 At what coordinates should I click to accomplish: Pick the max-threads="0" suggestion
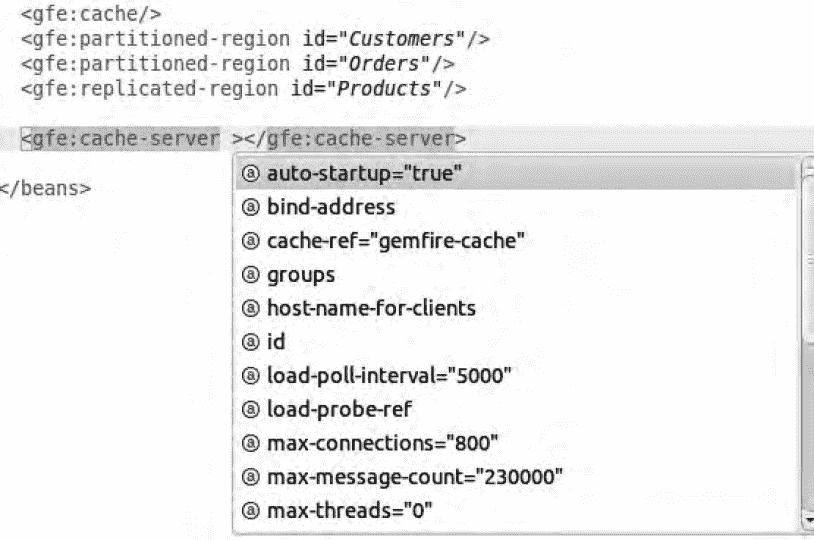coord(350,511)
